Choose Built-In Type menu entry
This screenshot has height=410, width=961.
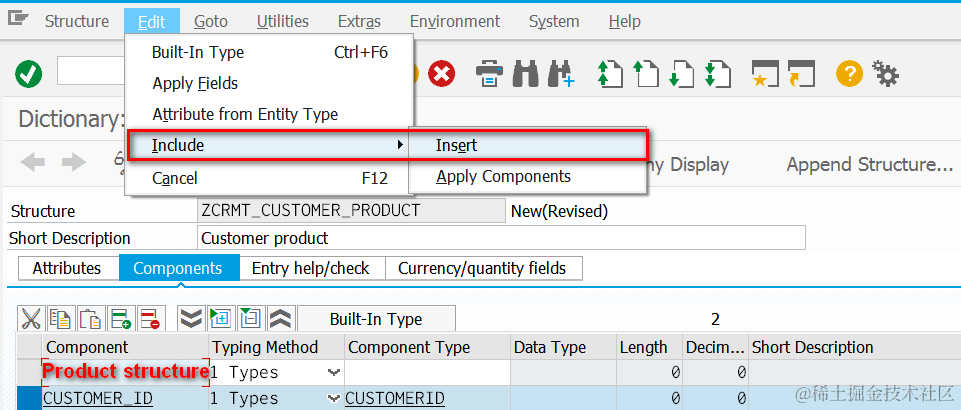tap(270, 53)
